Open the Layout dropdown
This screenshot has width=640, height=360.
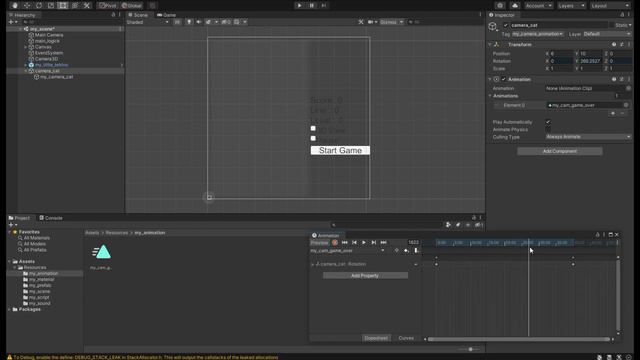610,6
